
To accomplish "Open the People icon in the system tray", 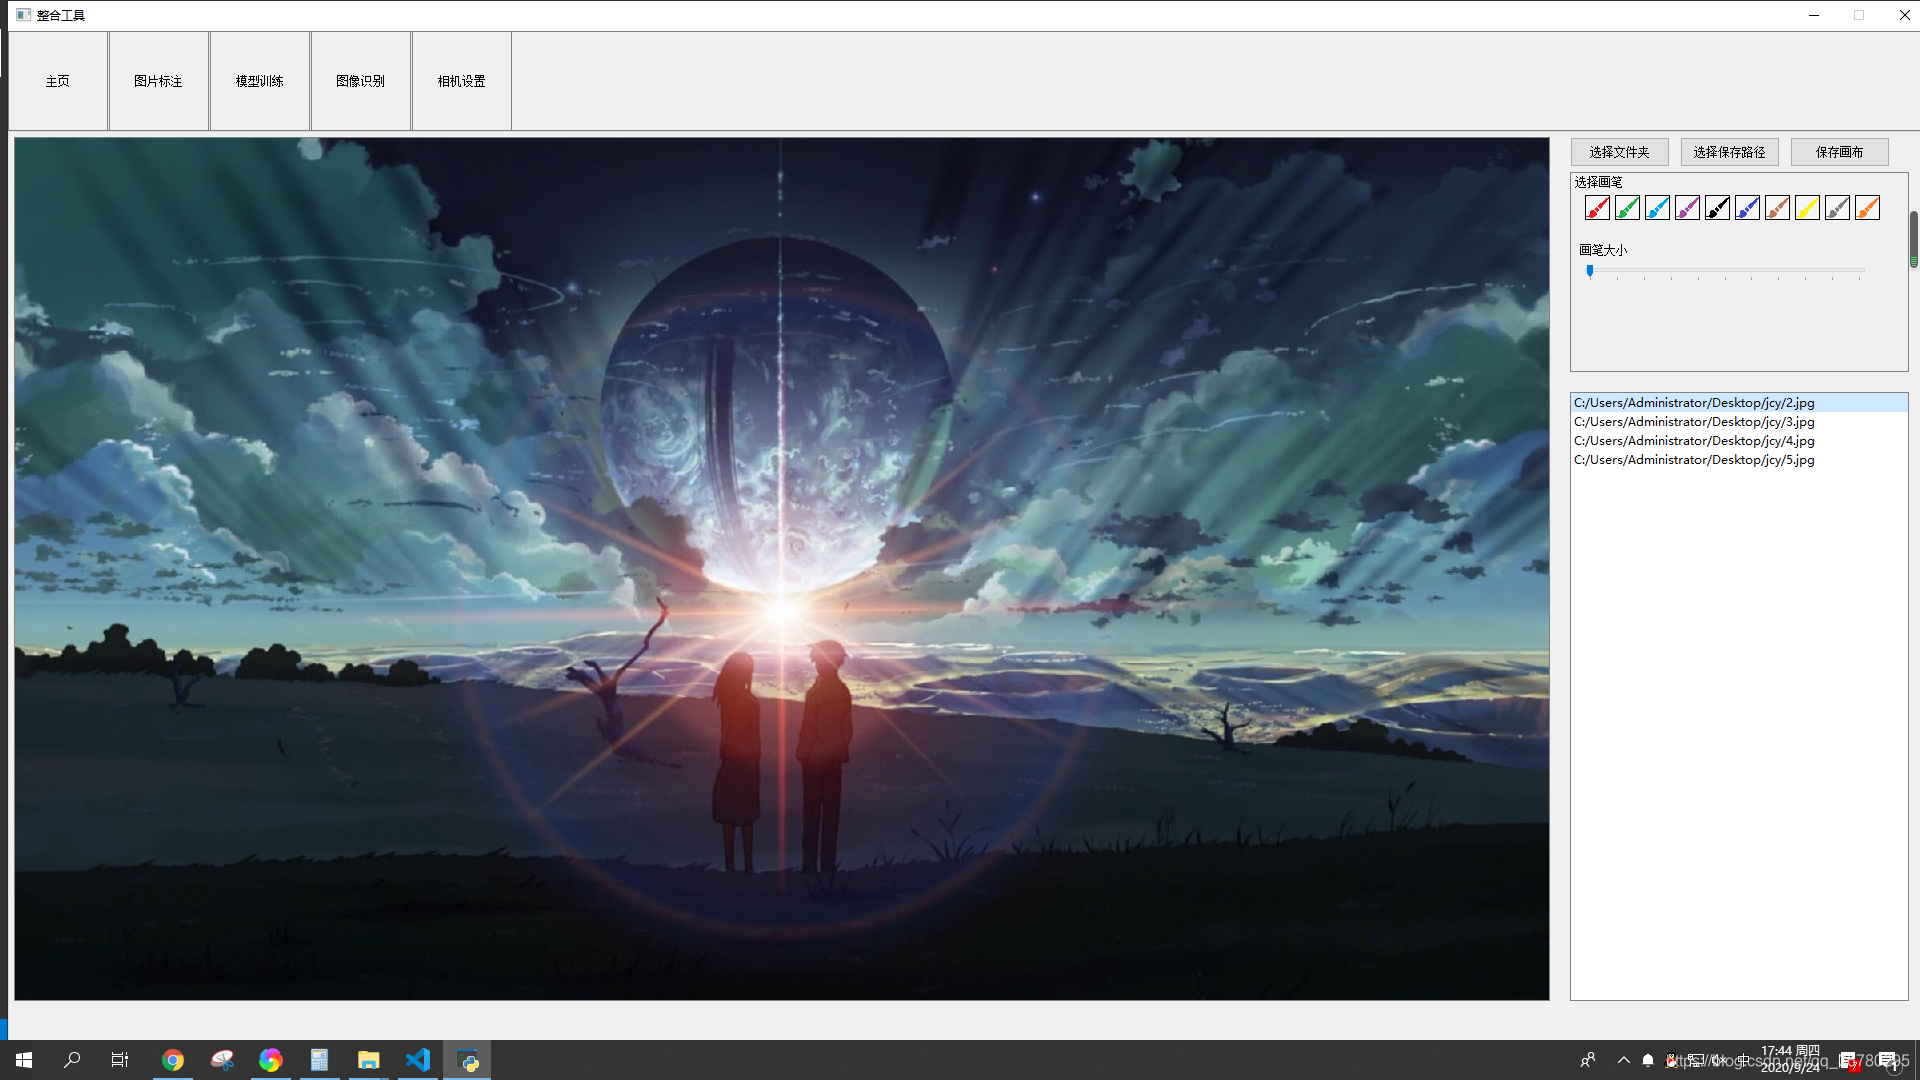I will 1588,1060.
